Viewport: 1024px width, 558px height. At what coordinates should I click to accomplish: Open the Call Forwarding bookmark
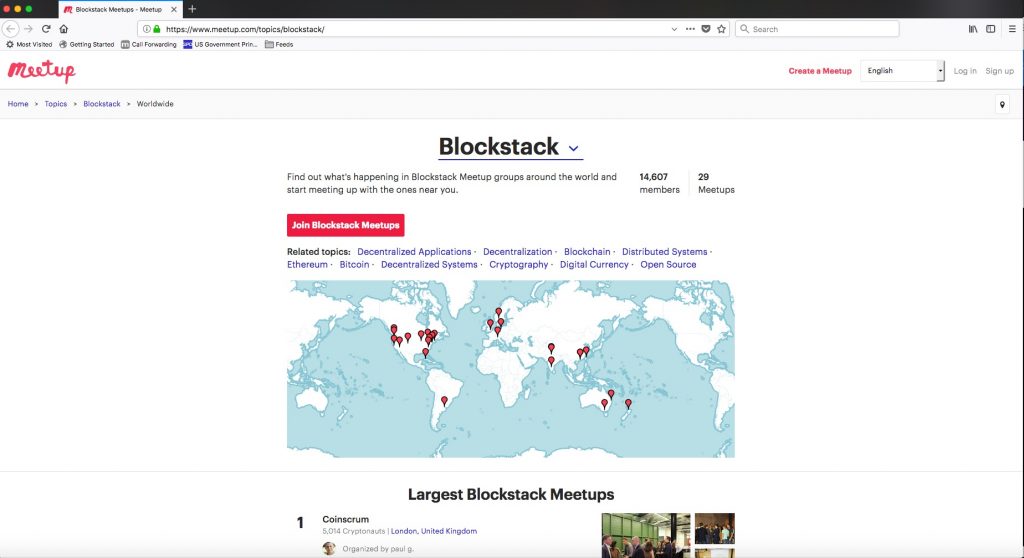click(149, 44)
